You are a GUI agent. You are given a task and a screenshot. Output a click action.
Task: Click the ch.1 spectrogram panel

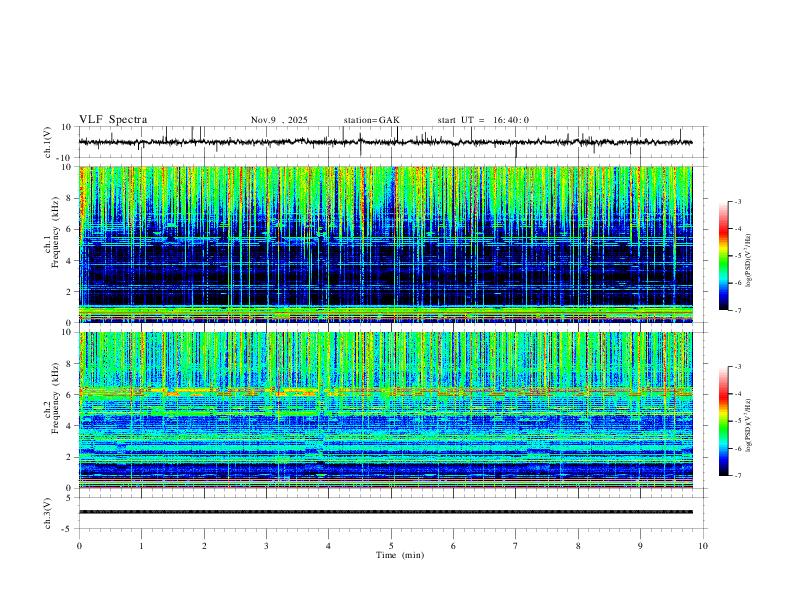tap(385, 244)
